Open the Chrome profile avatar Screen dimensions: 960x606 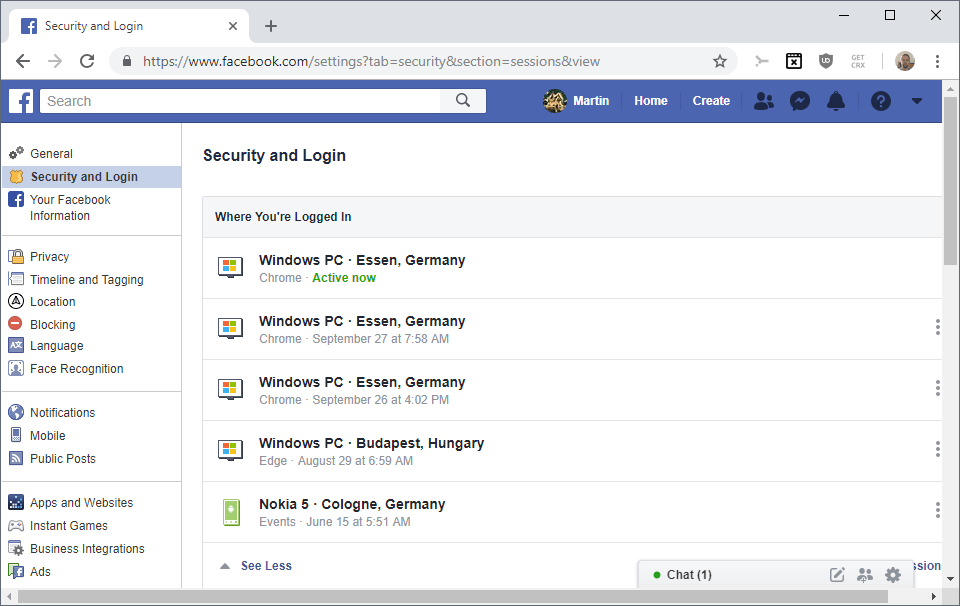905,61
